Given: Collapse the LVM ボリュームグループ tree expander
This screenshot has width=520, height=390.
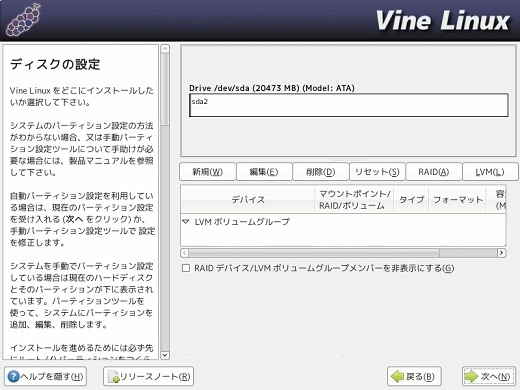Looking at the screenshot, I should [186, 221].
